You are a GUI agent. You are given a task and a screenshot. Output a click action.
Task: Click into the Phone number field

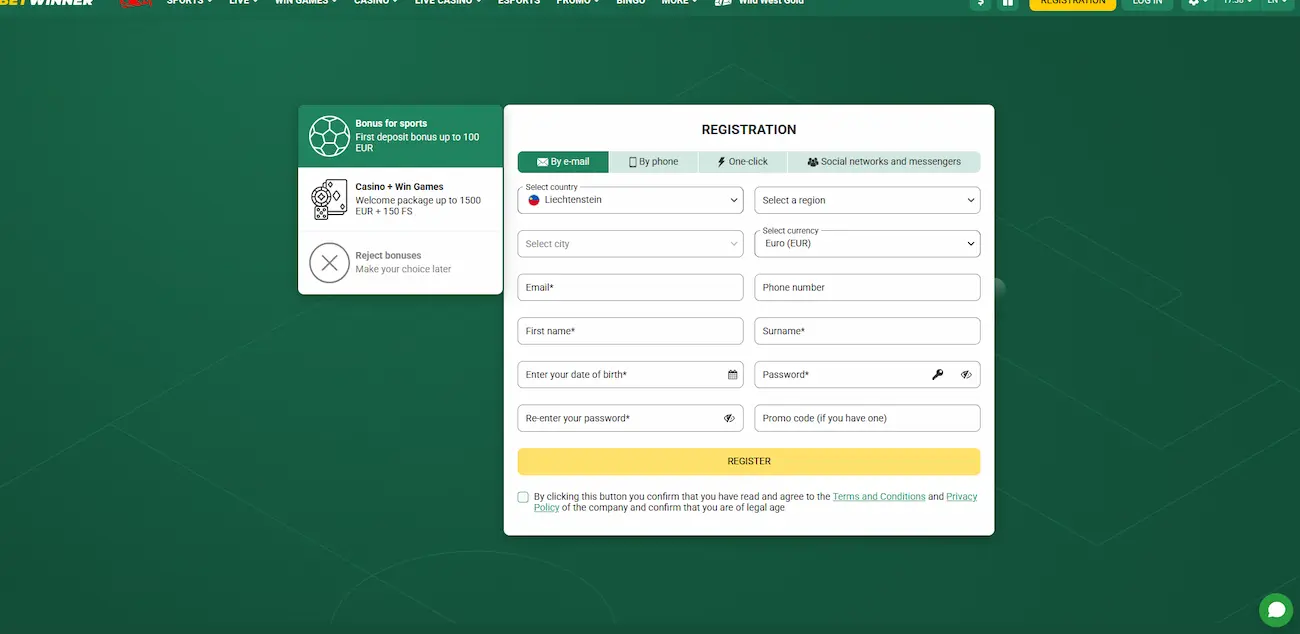[867, 287]
